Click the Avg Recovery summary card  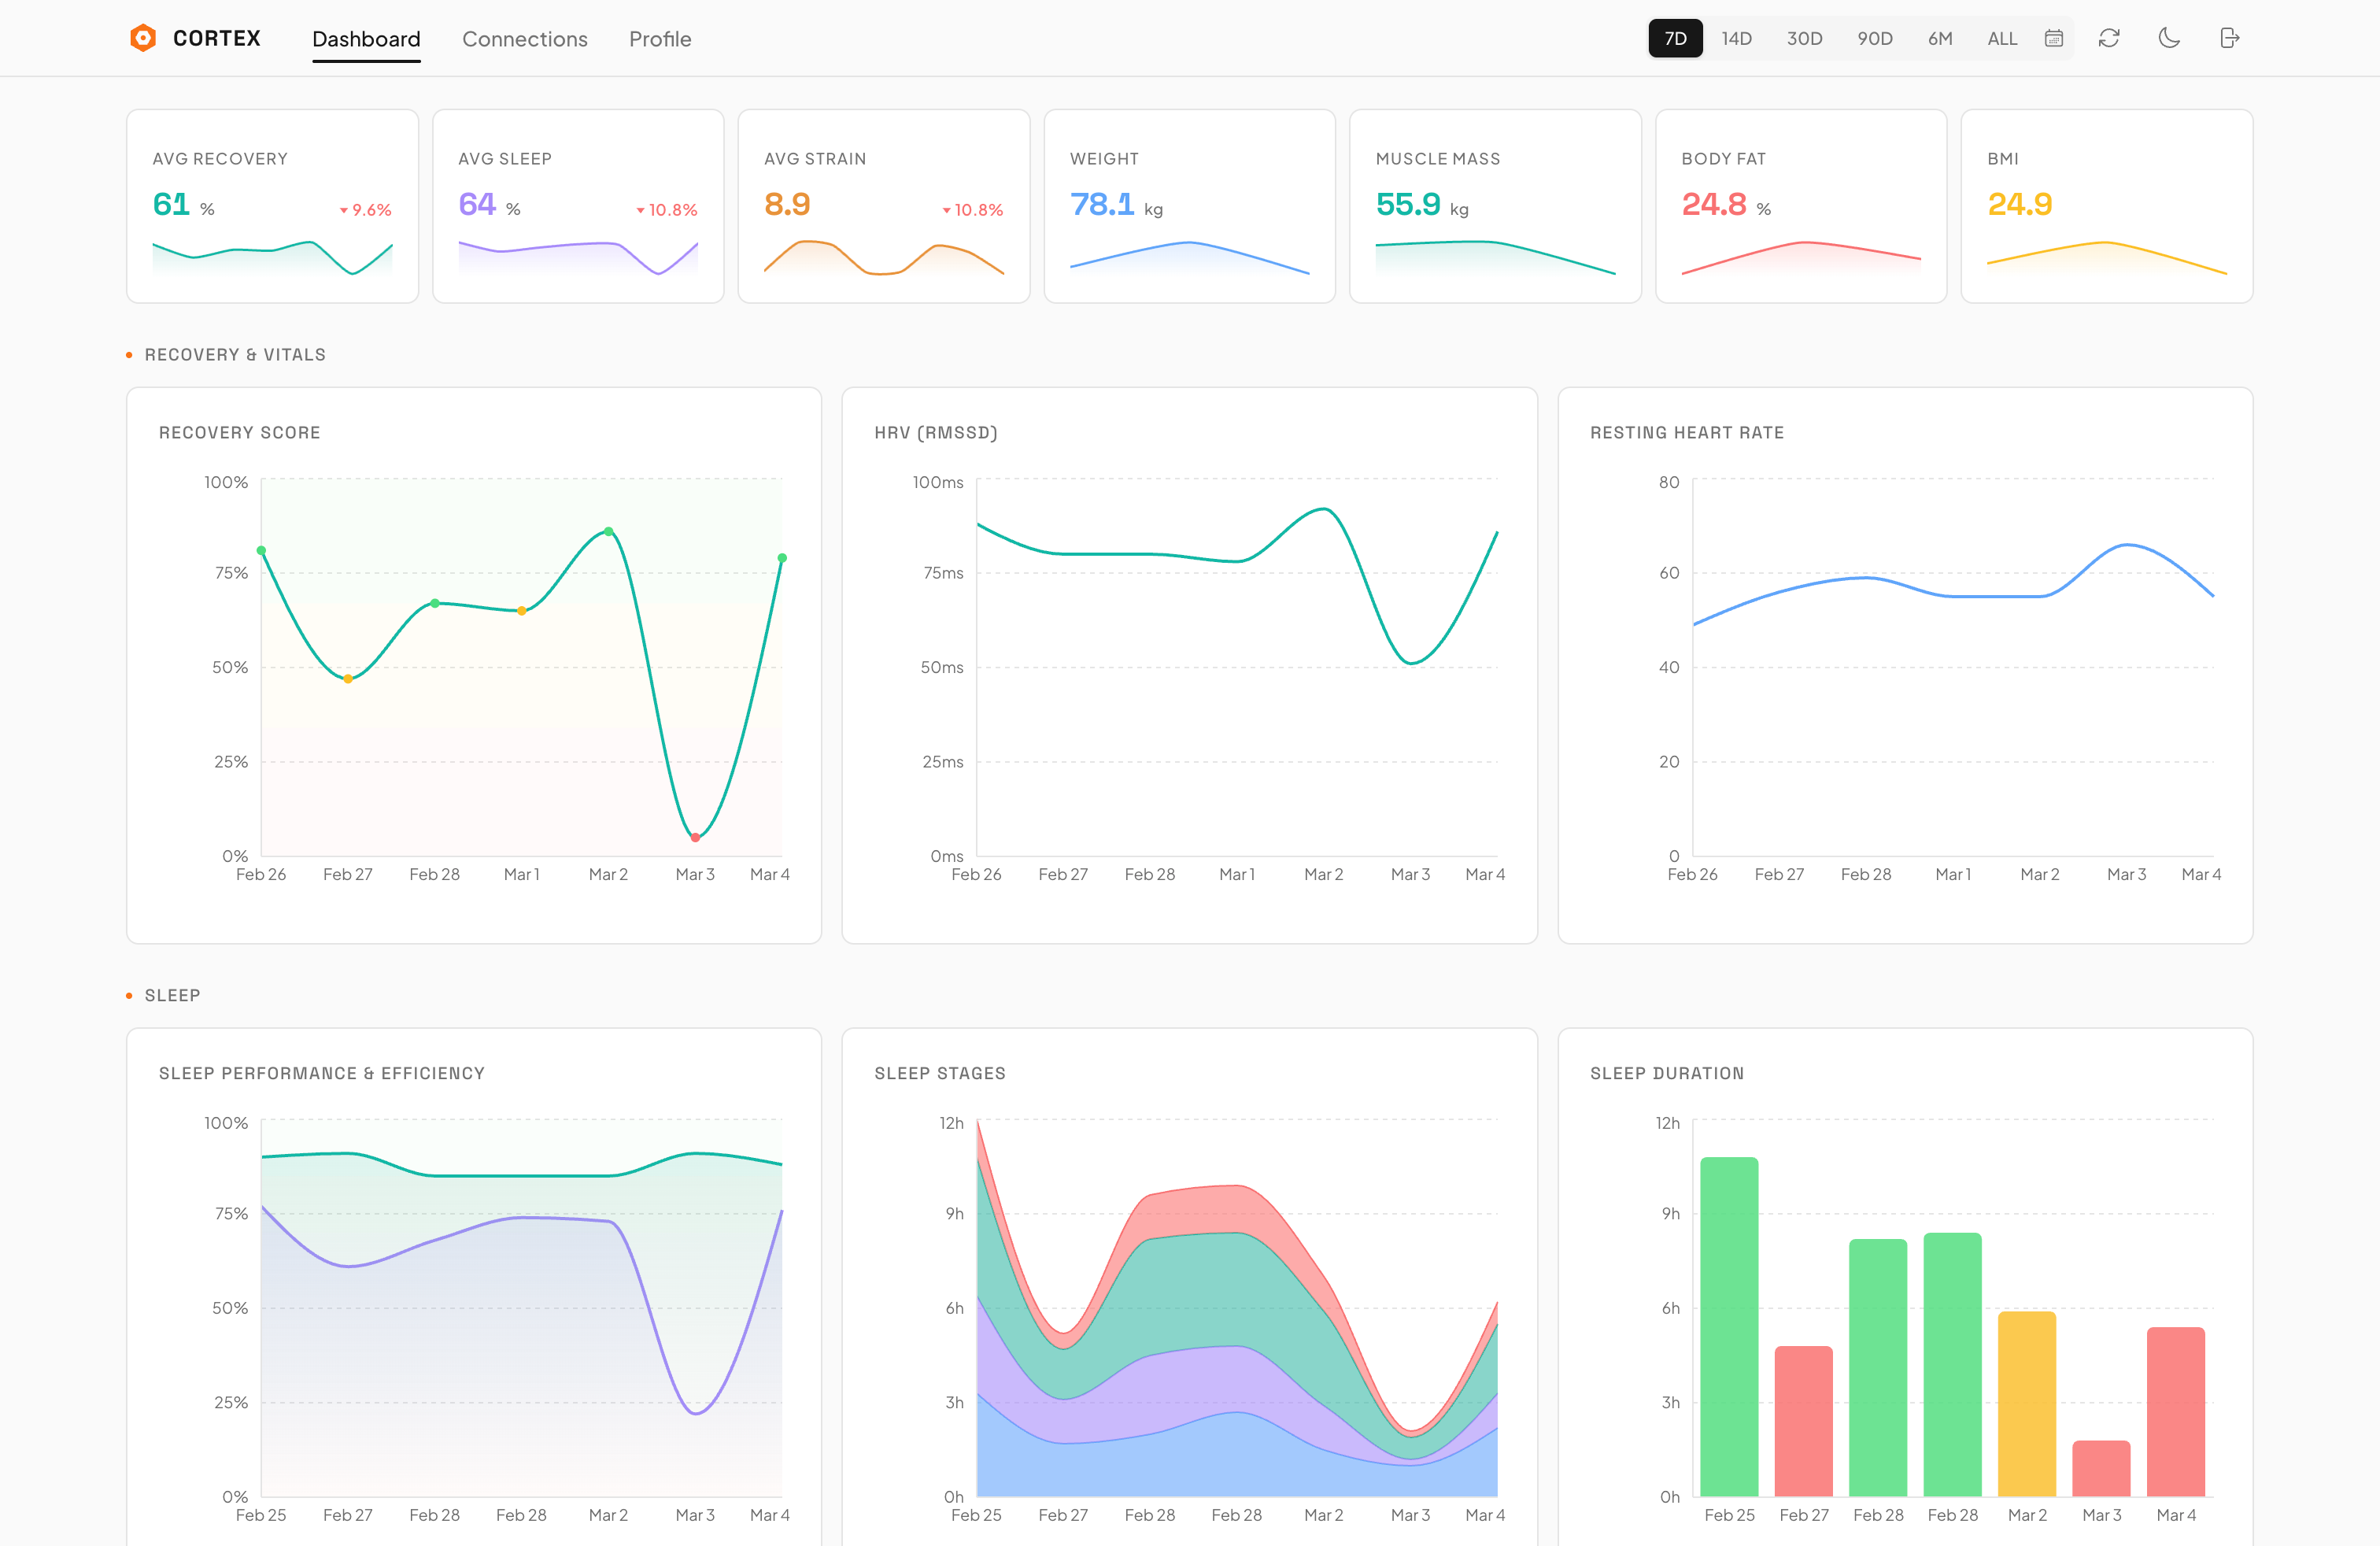click(x=272, y=206)
